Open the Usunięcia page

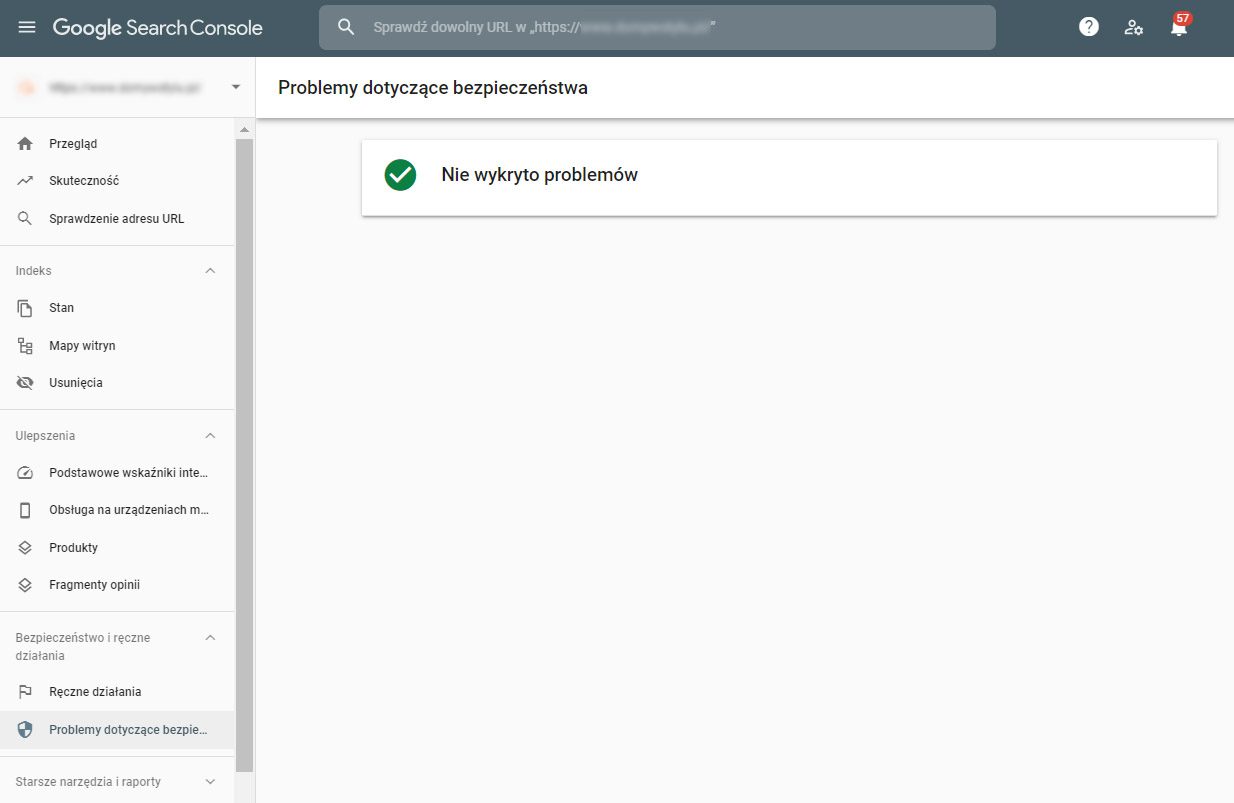click(x=117, y=383)
